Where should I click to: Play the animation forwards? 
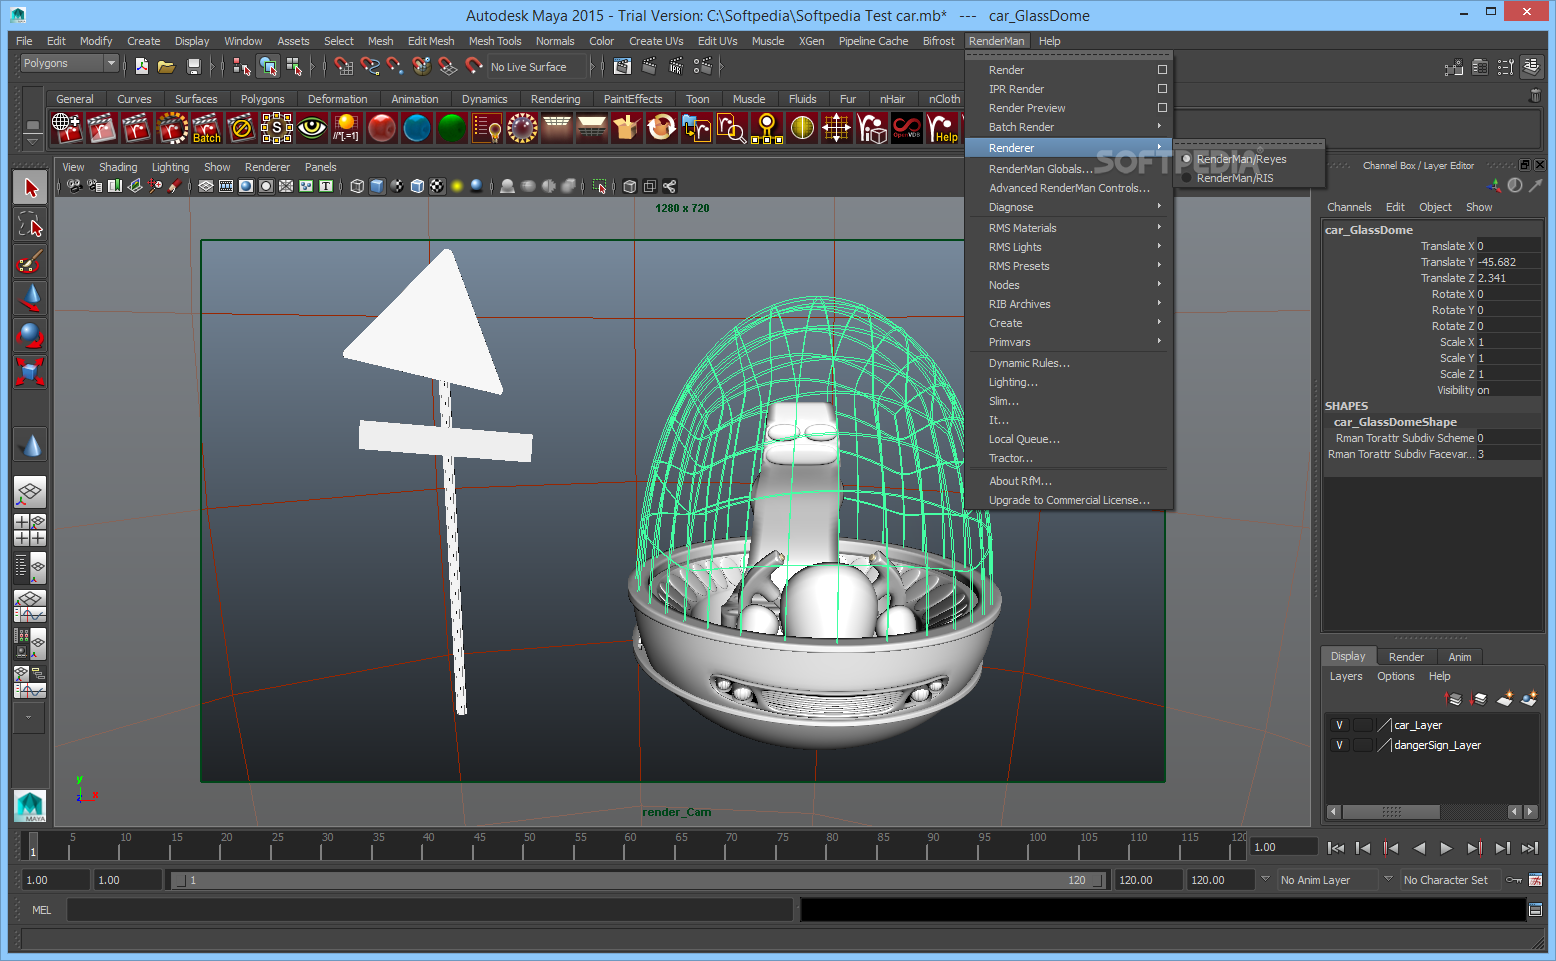point(1446,848)
